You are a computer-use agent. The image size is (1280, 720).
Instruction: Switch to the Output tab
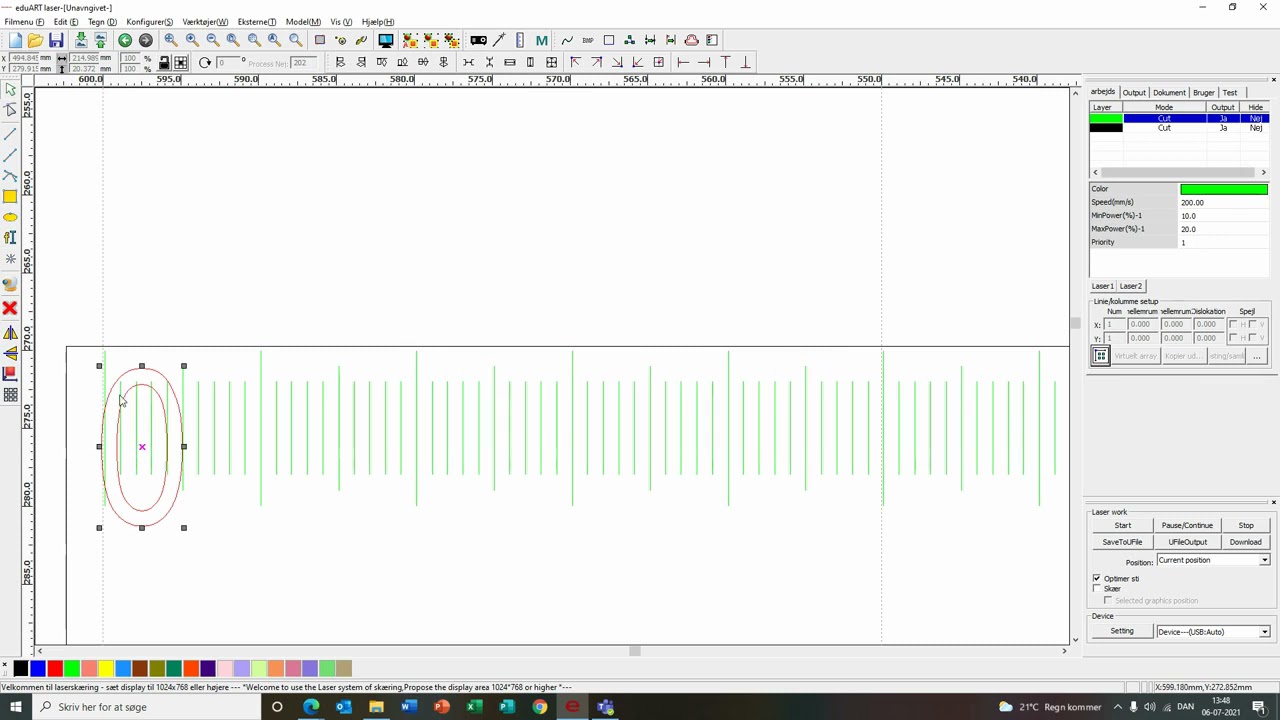click(1133, 93)
